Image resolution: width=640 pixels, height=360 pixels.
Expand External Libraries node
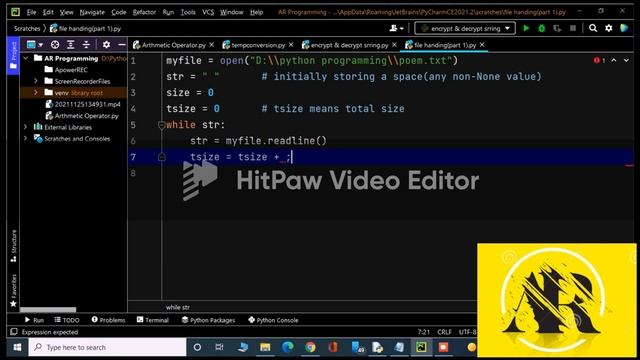pos(26,127)
